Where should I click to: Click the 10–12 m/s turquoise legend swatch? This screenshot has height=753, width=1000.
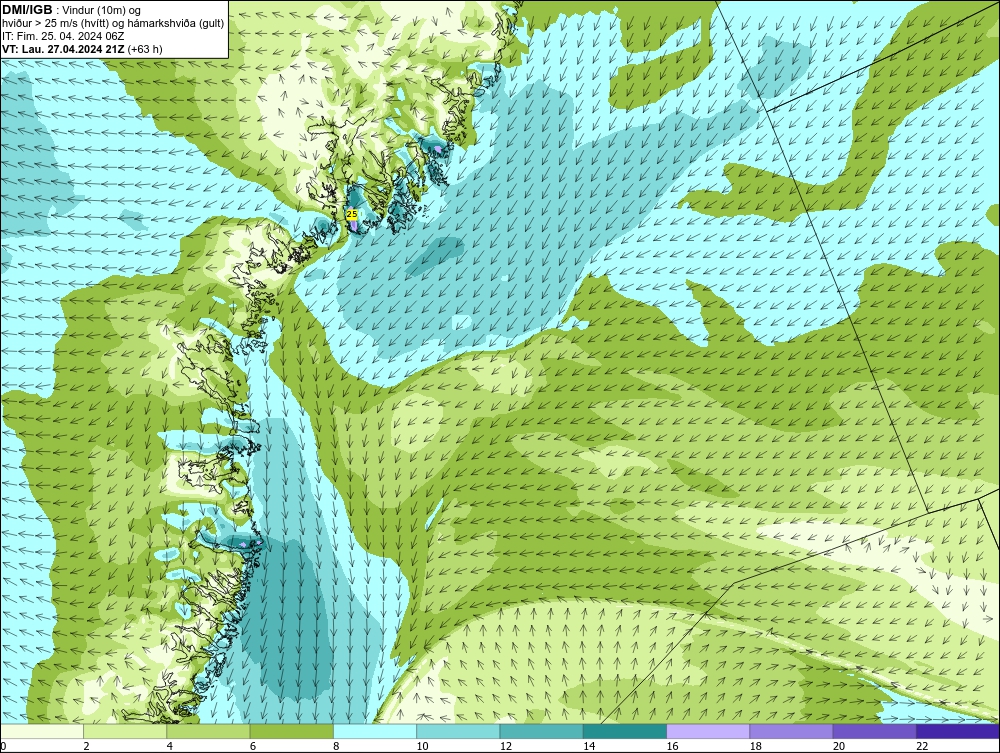[x=458, y=731]
